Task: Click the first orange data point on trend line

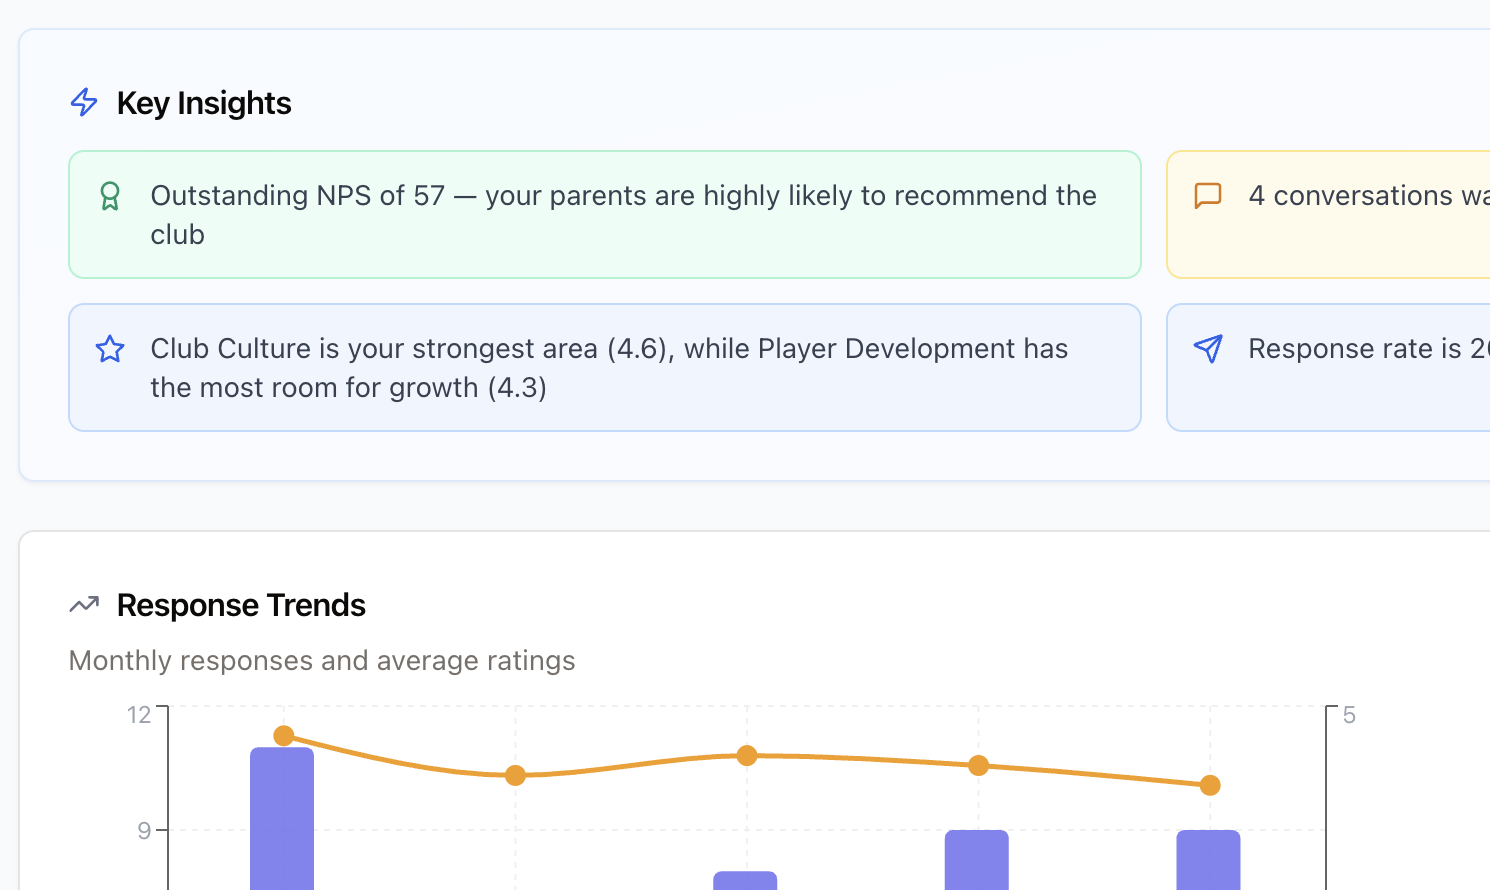Action: tap(283, 736)
